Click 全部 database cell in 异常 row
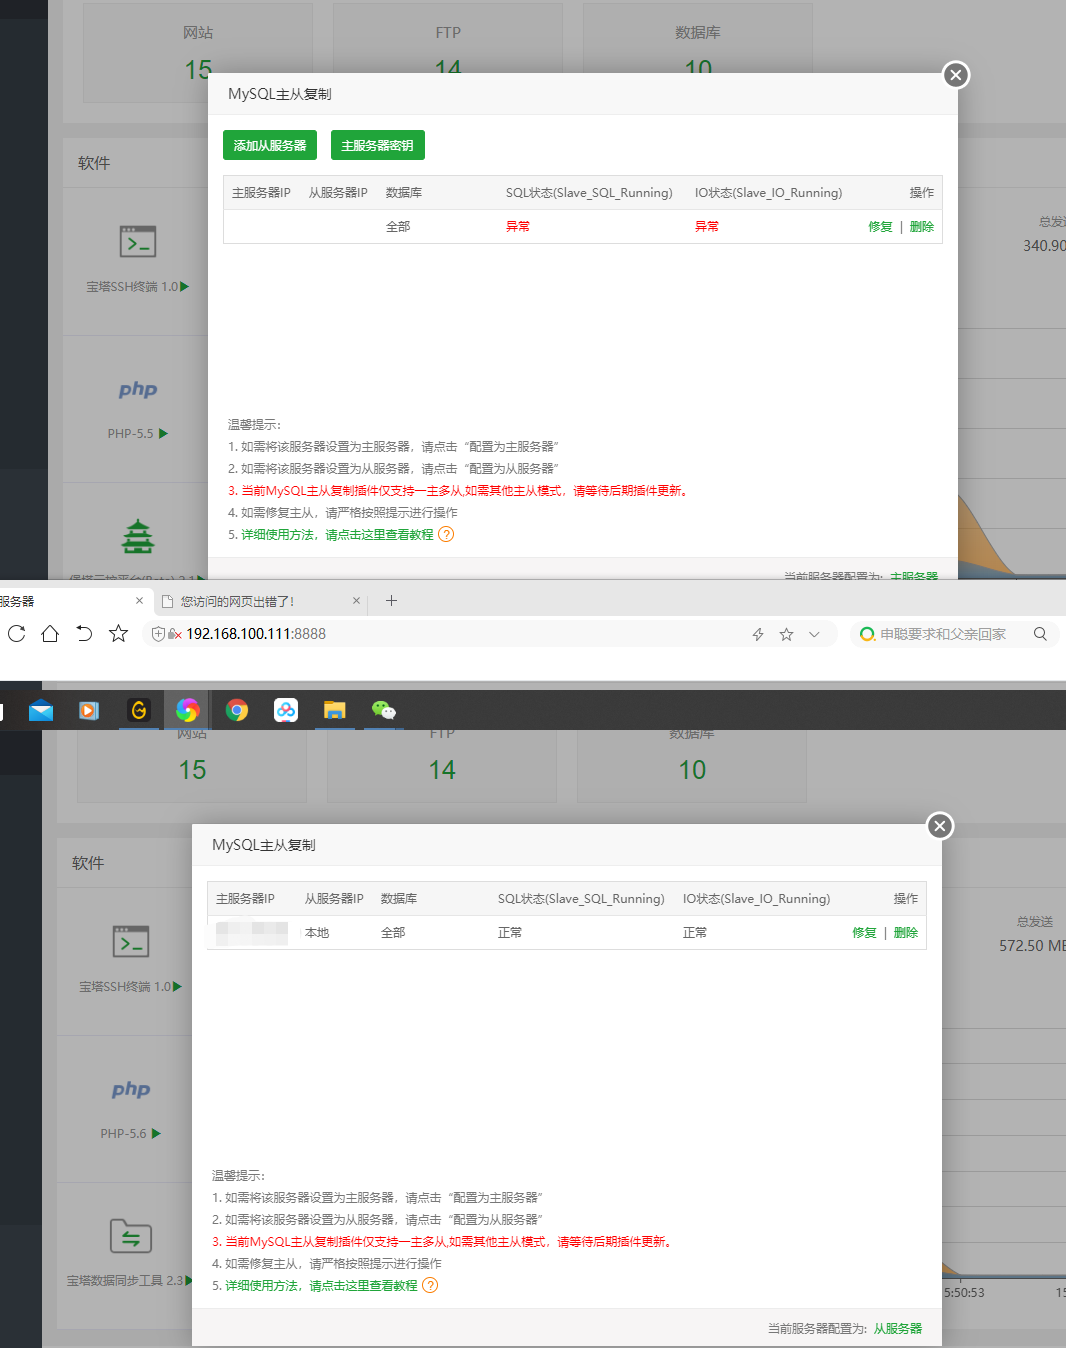Viewport: 1066px width, 1348px height. tap(398, 227)
